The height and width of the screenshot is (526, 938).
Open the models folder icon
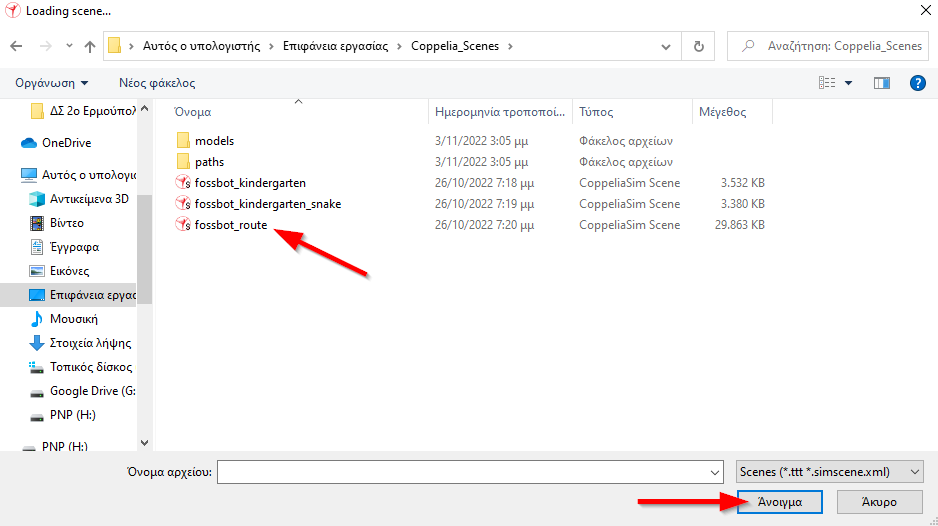coord(182,141)
